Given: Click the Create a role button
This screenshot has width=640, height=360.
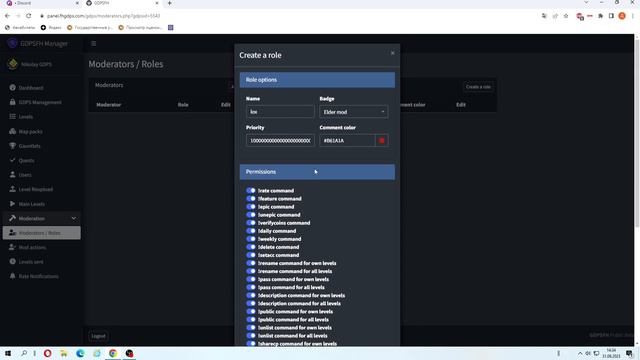Looking at the screenshot, I should (x=478, y=87).
